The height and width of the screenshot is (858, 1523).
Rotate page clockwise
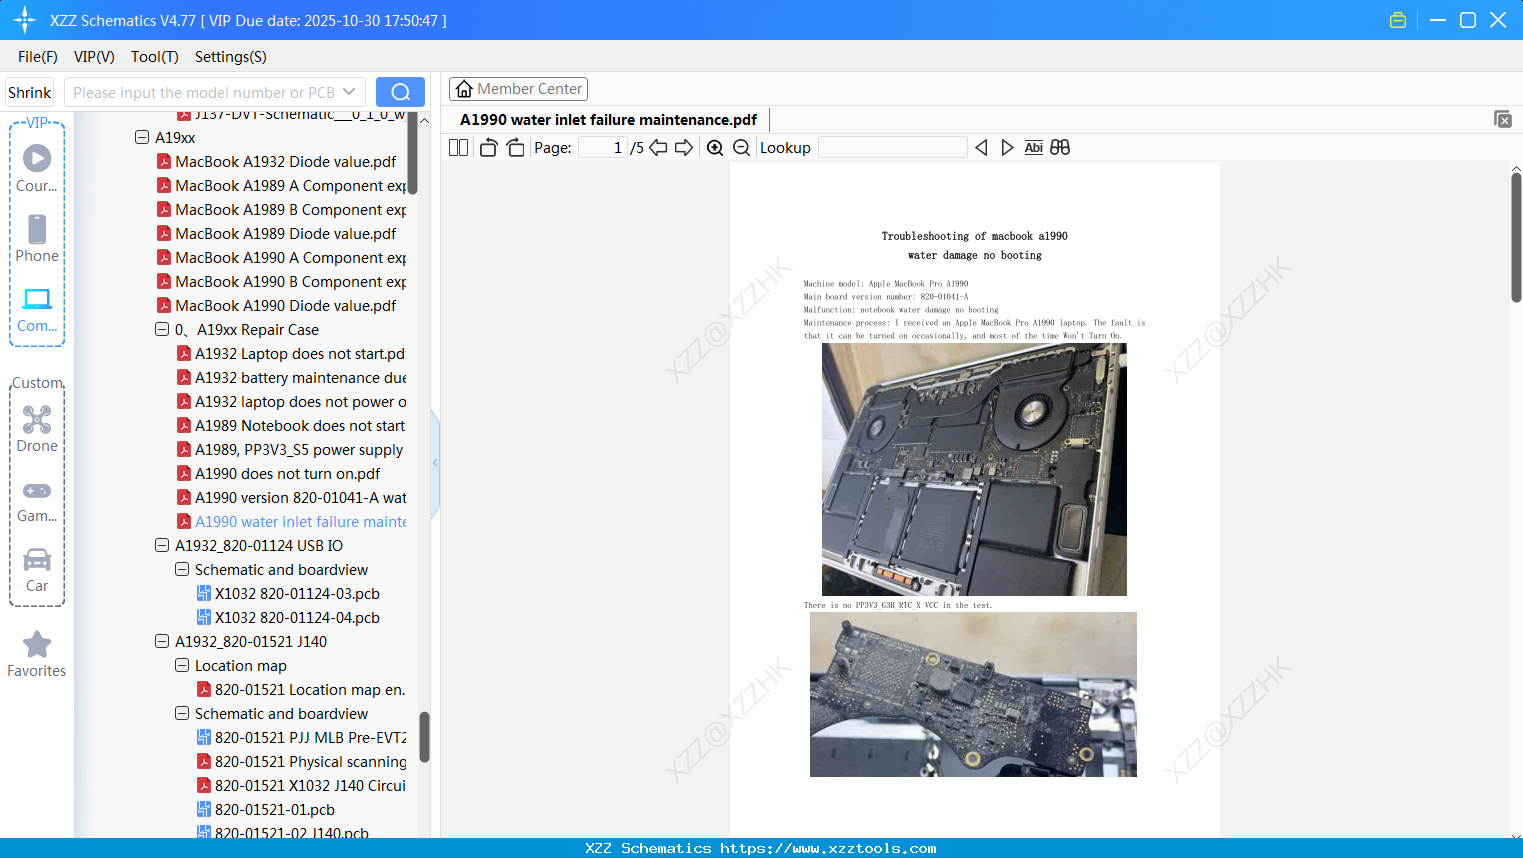(516, 148)
